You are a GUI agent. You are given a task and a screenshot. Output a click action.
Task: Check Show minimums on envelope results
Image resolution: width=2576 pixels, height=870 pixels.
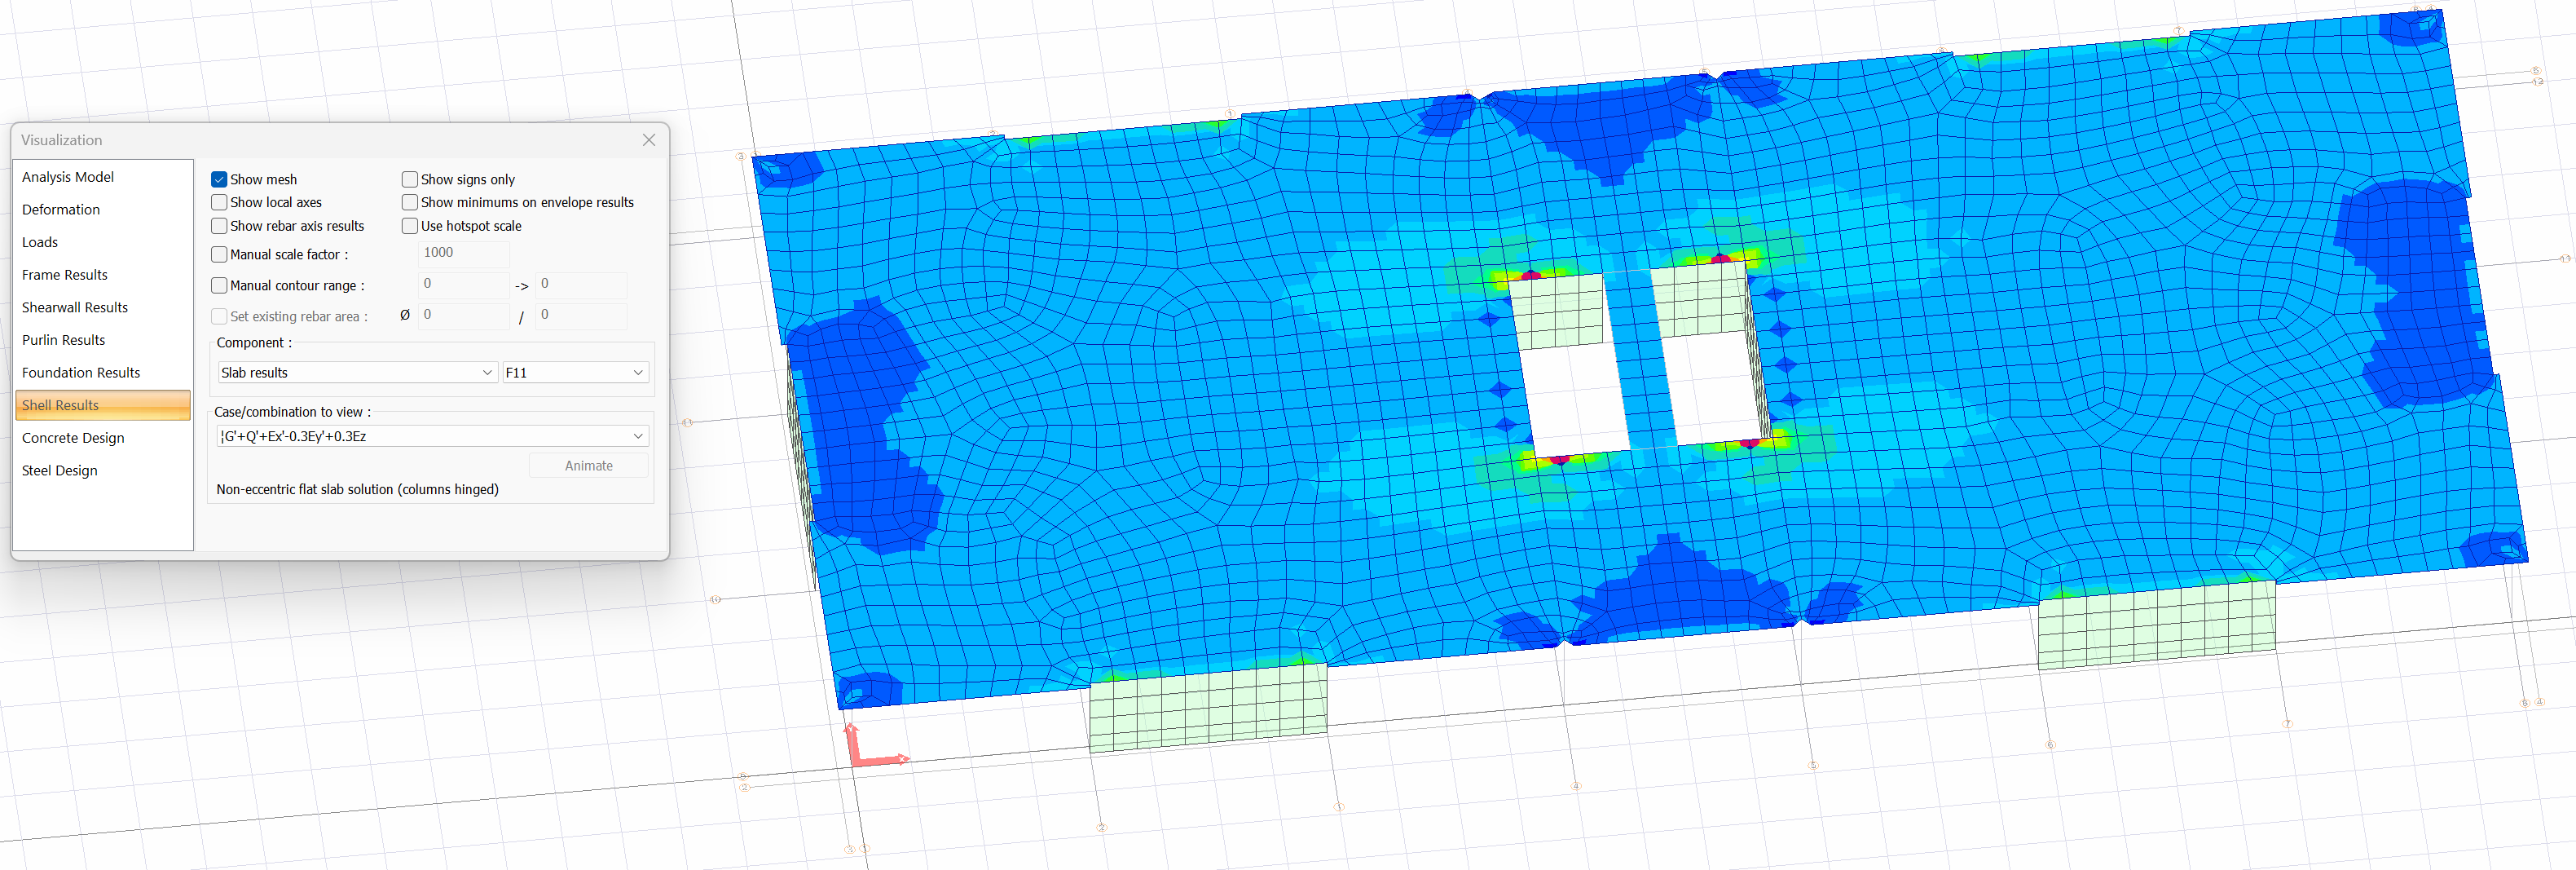(x=409, y=202)
